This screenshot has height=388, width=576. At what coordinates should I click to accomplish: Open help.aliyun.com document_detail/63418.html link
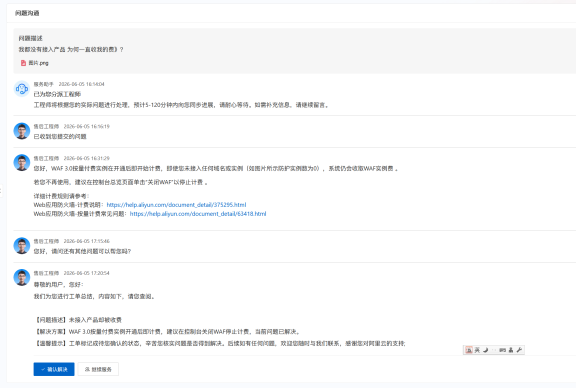[198, 213]
